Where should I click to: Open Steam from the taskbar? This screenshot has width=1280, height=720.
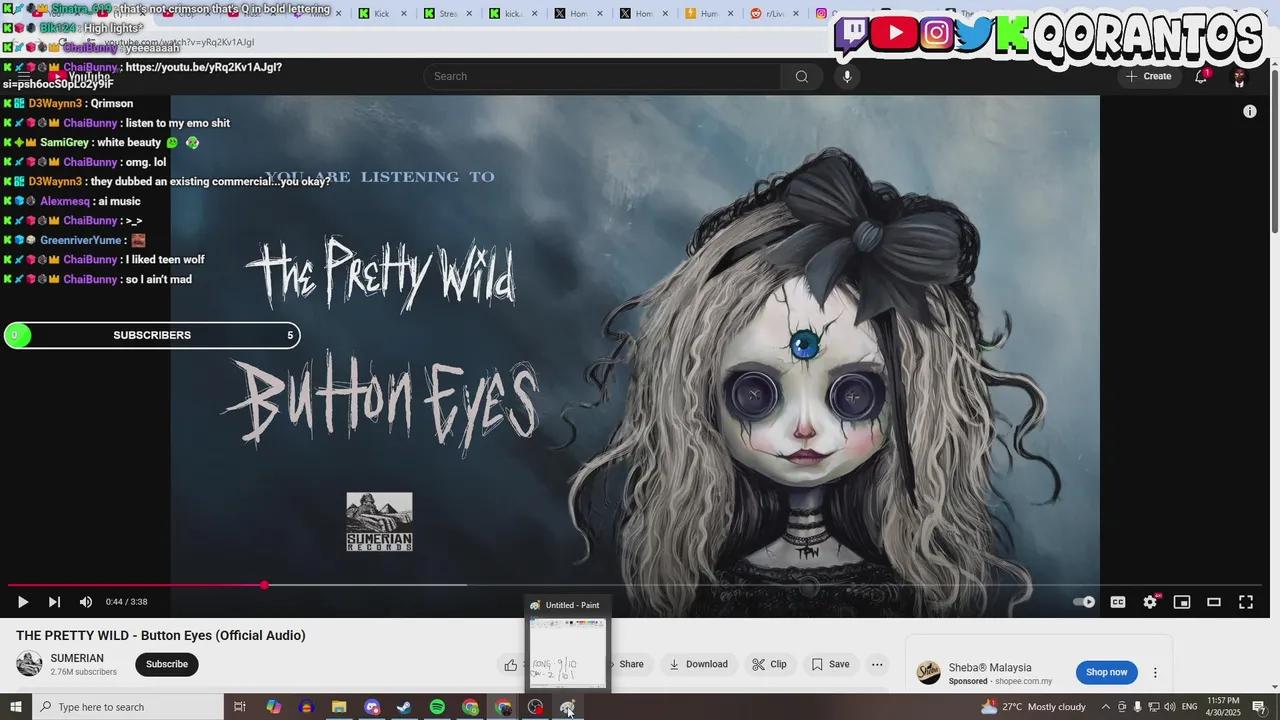404,707
